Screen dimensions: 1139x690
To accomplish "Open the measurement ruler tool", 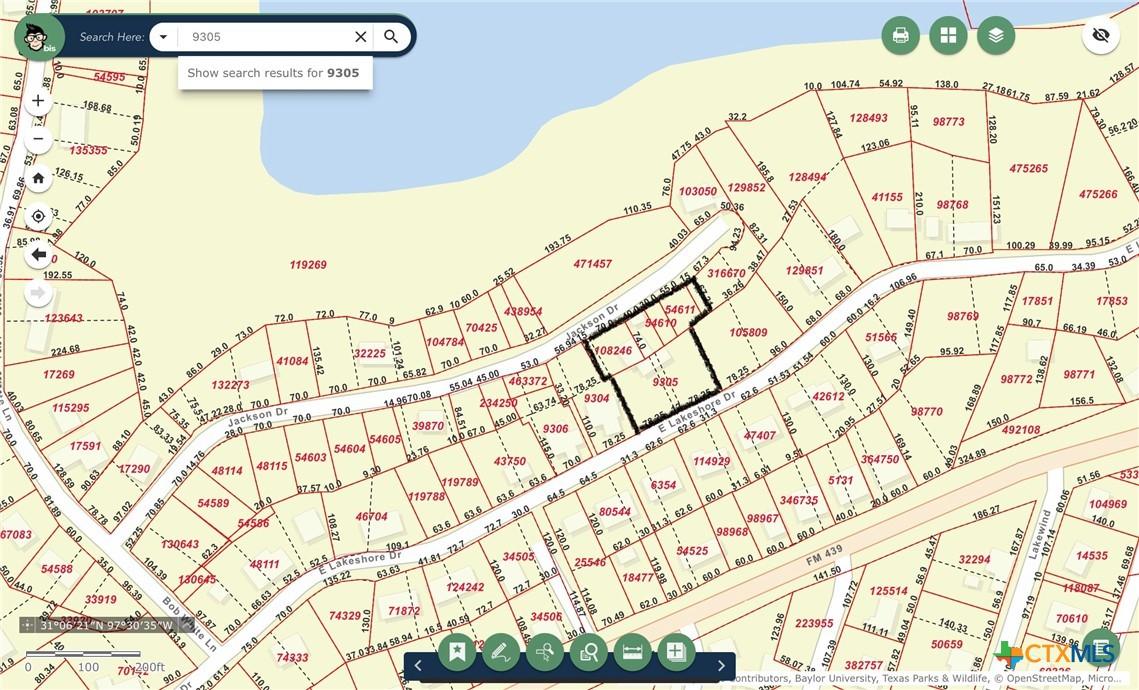I will (633, 652).
